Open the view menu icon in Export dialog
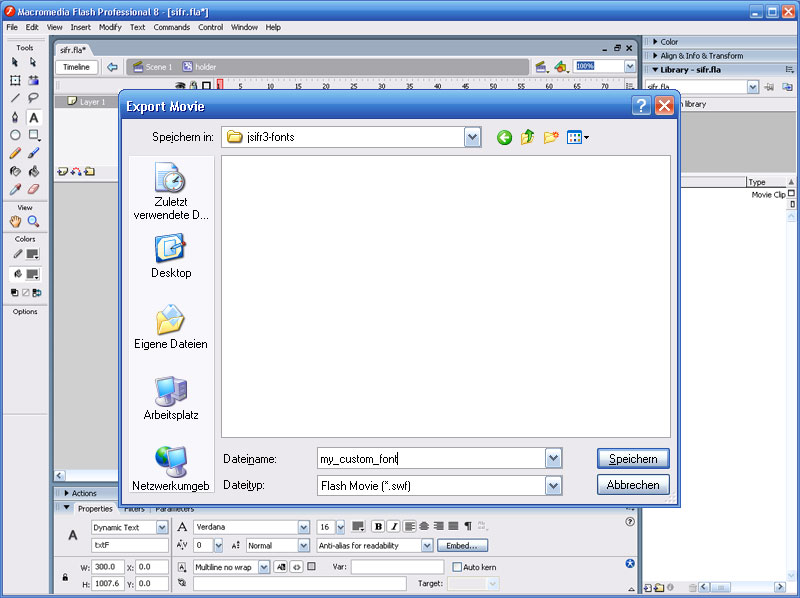This screenshot has height=598, width=800. pos(577,137)
